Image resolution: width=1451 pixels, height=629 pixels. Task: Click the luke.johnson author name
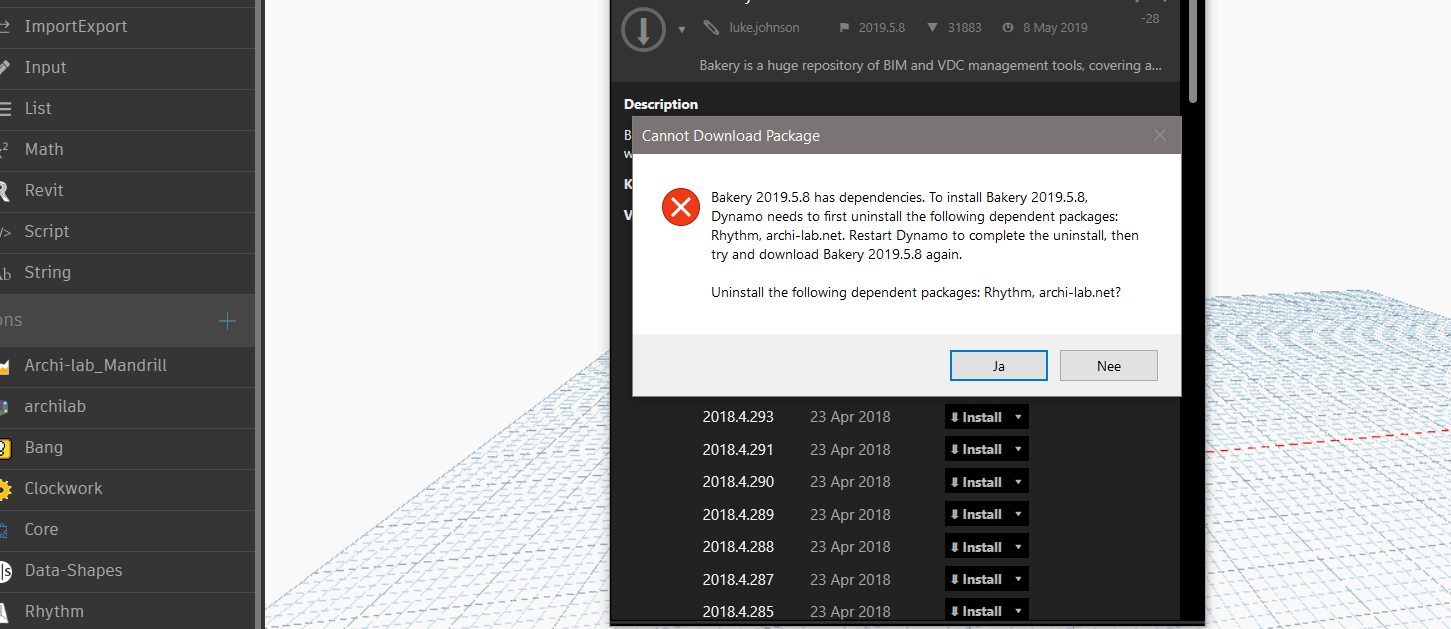(x=765, y=28)
